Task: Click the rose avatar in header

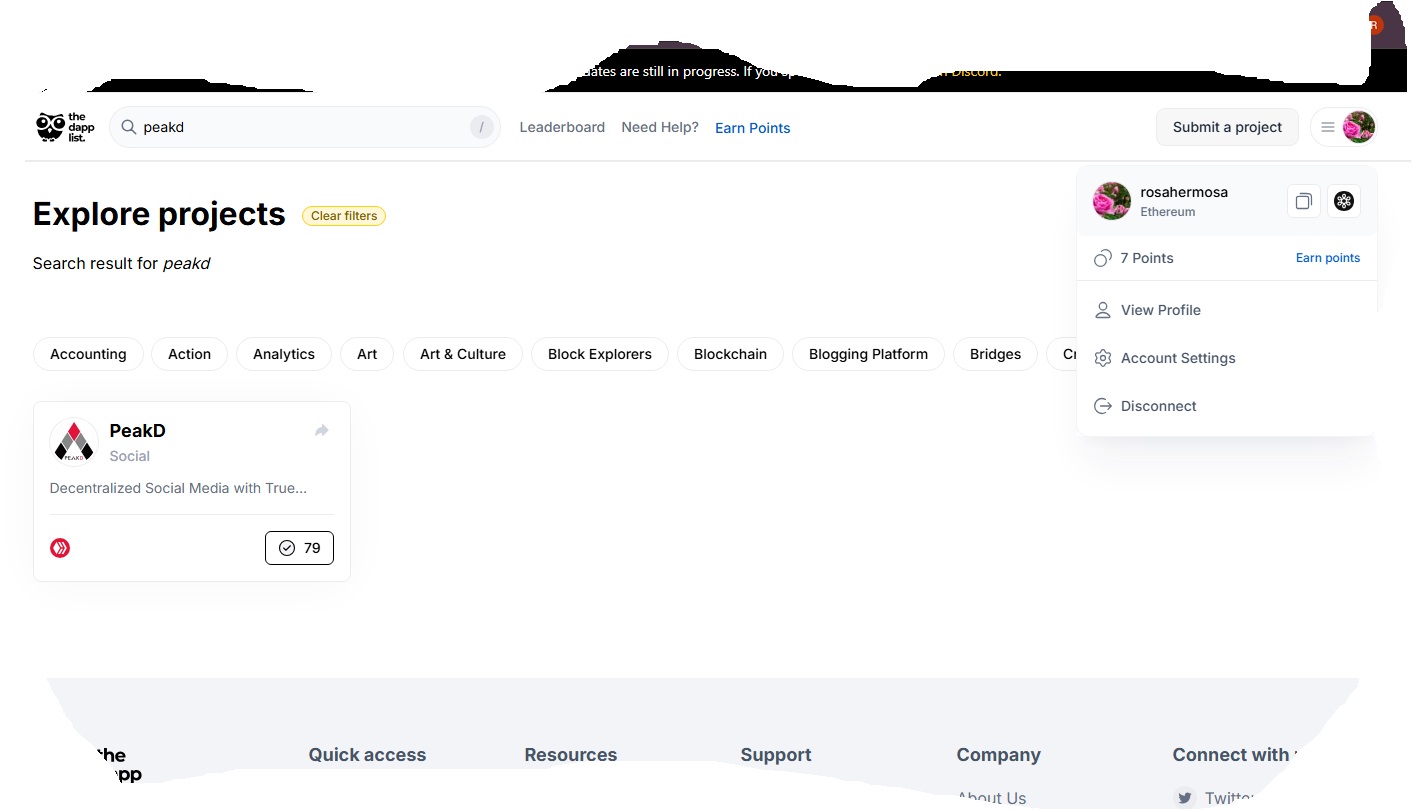Action: (x=1359, y=127)
